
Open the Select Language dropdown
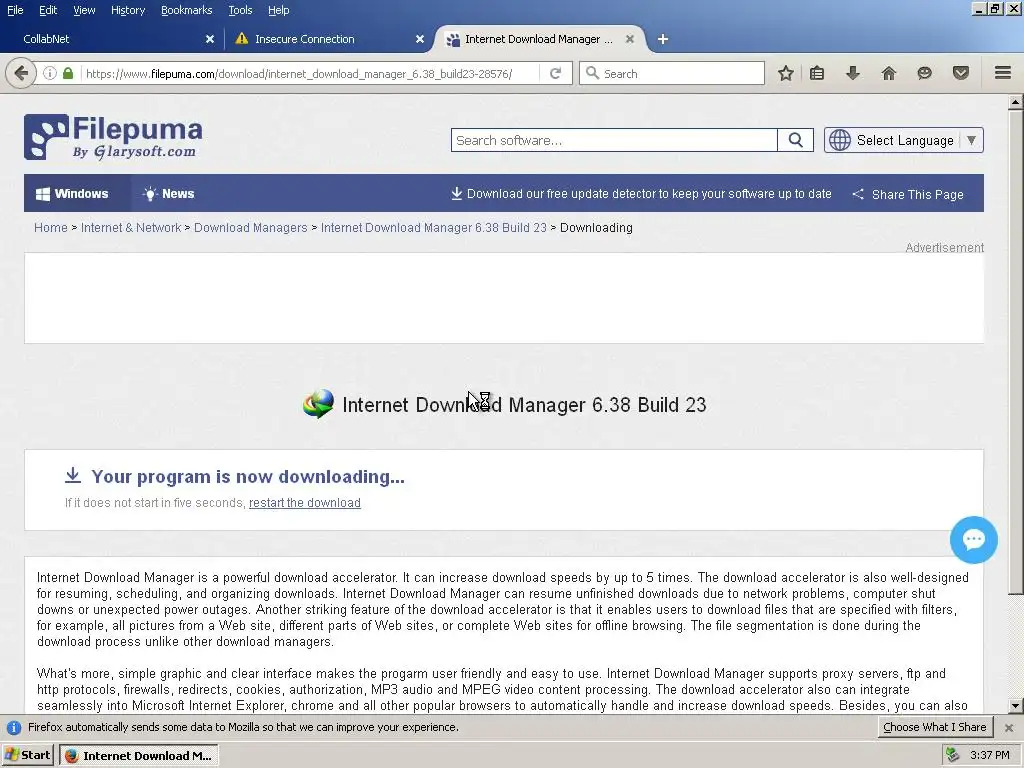[x=904, y=140]
